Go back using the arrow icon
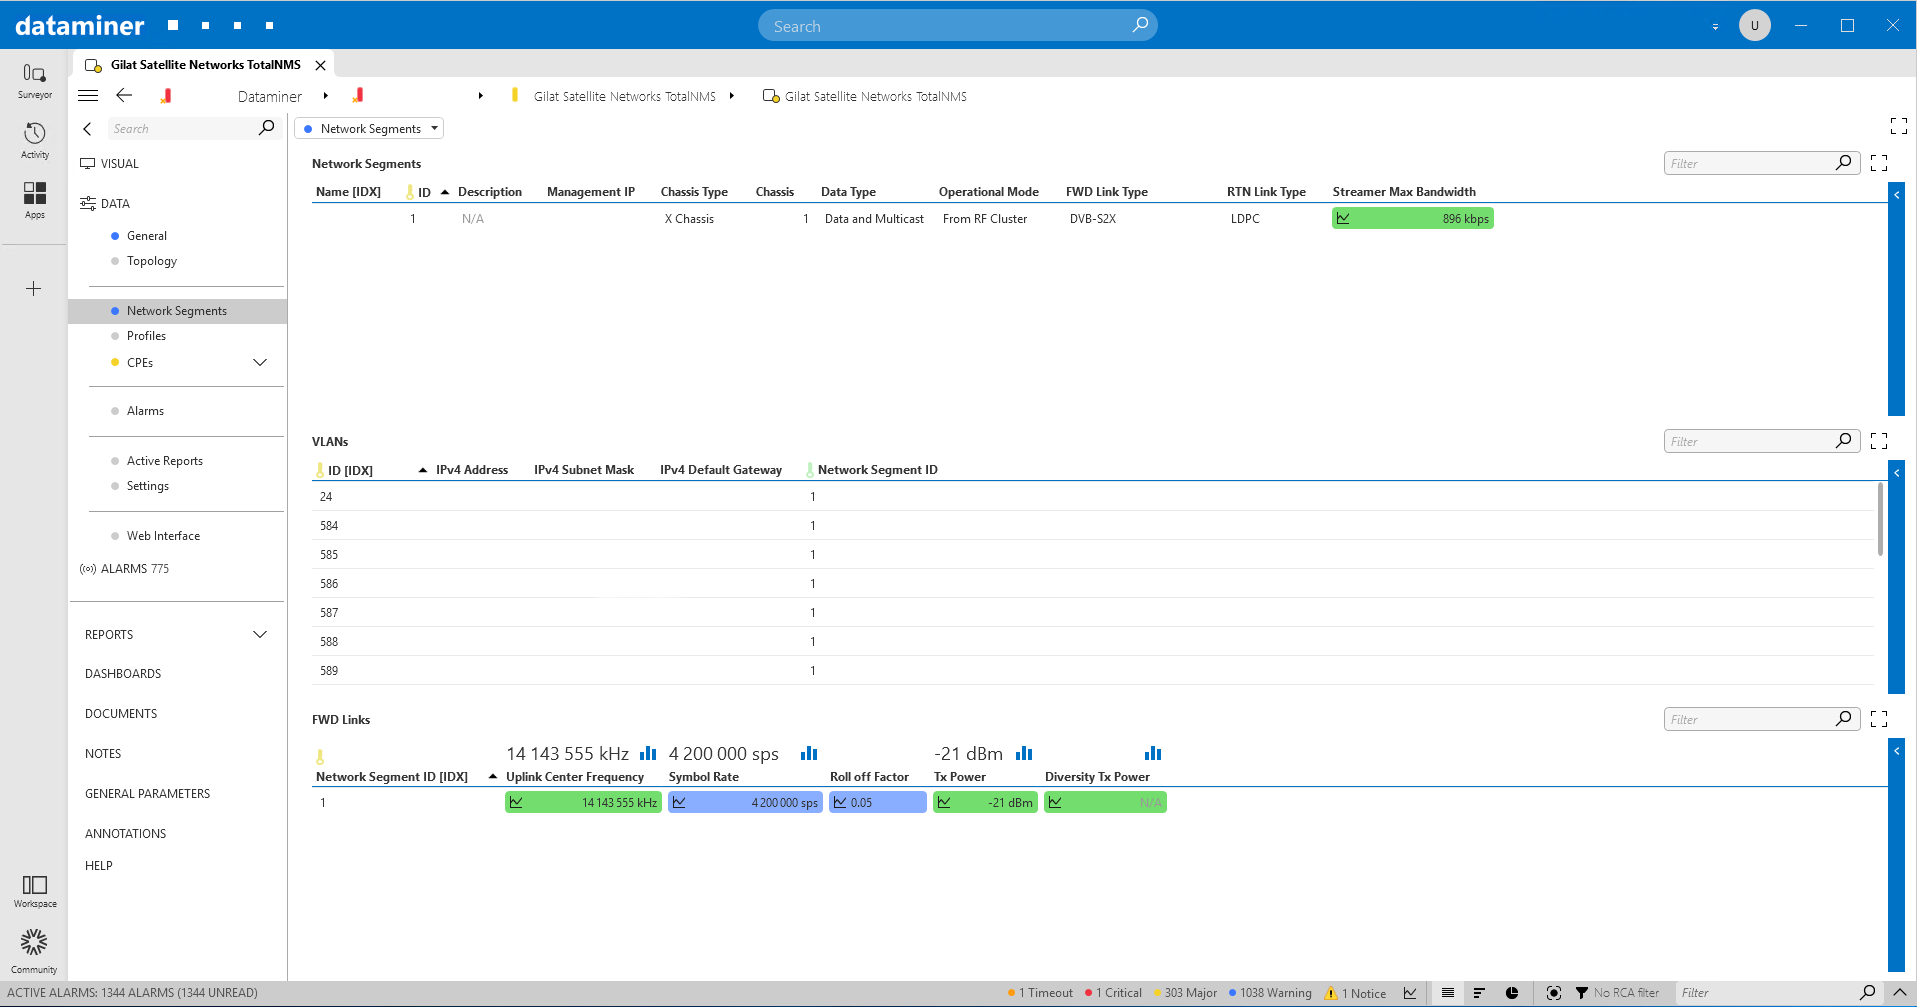The width and height of the screenshot is (1917, 1007). click(x=124, y=95)
